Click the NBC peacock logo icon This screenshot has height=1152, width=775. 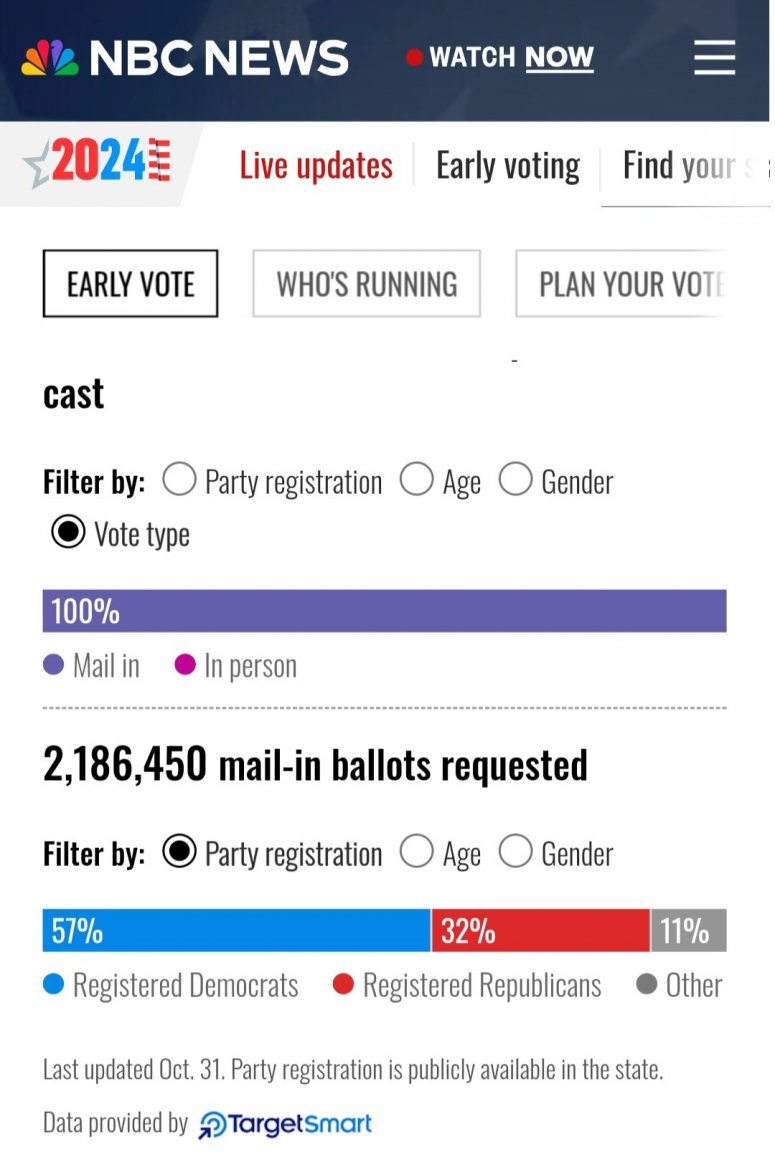point(50,58)
